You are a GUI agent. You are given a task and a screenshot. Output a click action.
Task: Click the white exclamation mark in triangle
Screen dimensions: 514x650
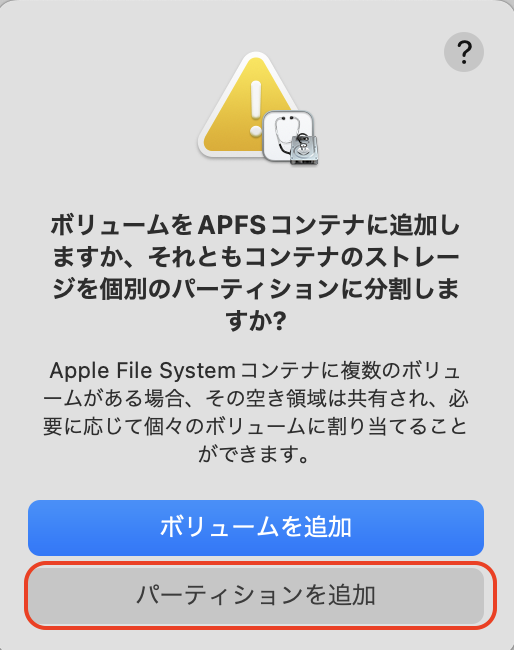tap(256, 108)
